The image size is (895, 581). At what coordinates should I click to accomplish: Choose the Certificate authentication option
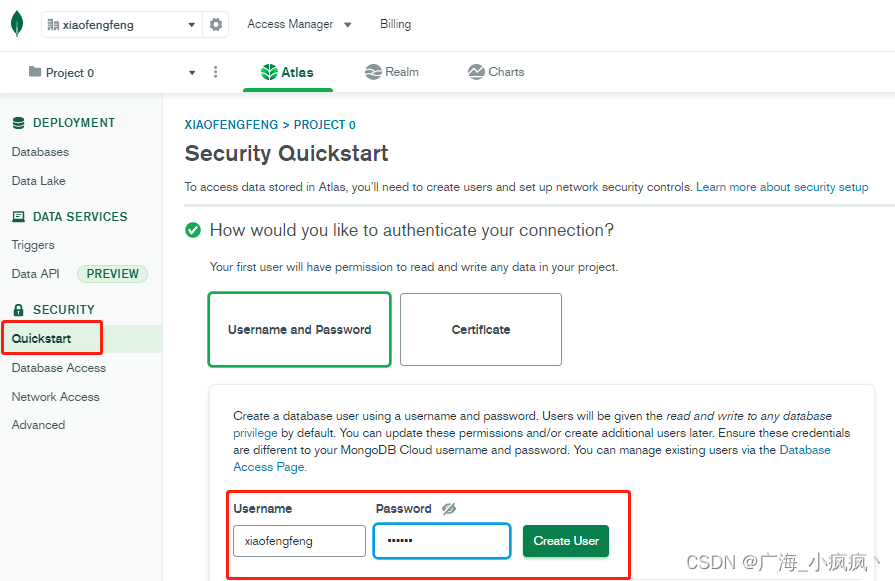coord(480,329)
